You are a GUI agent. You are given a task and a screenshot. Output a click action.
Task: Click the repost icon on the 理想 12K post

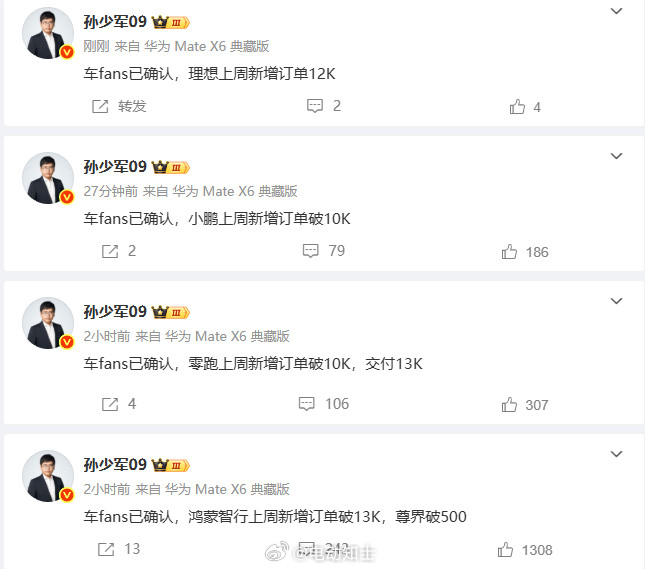coord(100,107)
